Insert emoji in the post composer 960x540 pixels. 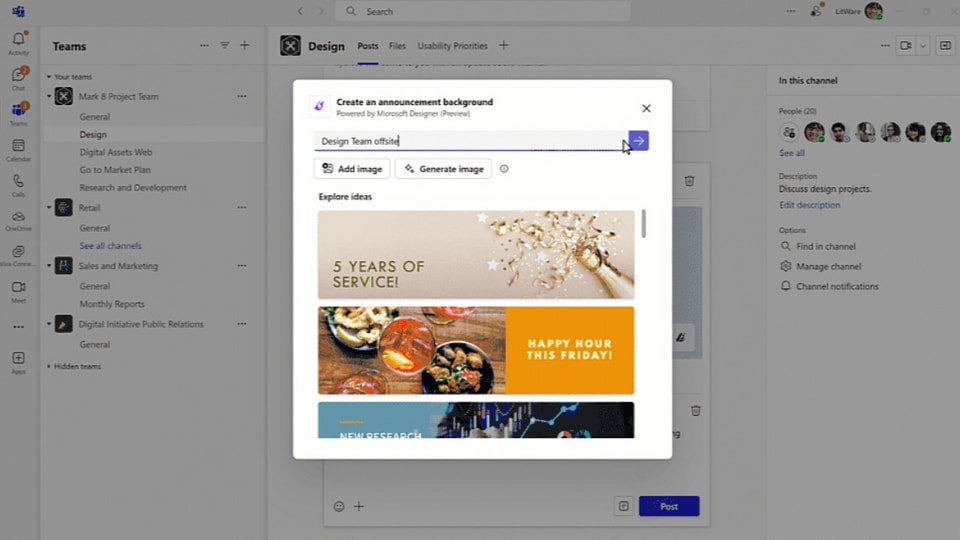pos(339,506)
